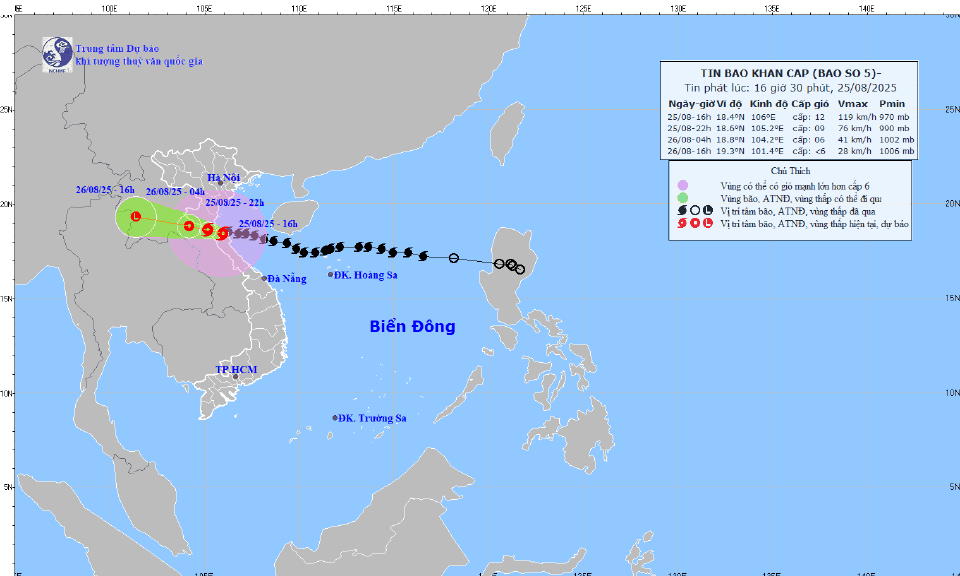Click the '25/08-22h' table cell
960x576 pixels.
tap(689, 129)
